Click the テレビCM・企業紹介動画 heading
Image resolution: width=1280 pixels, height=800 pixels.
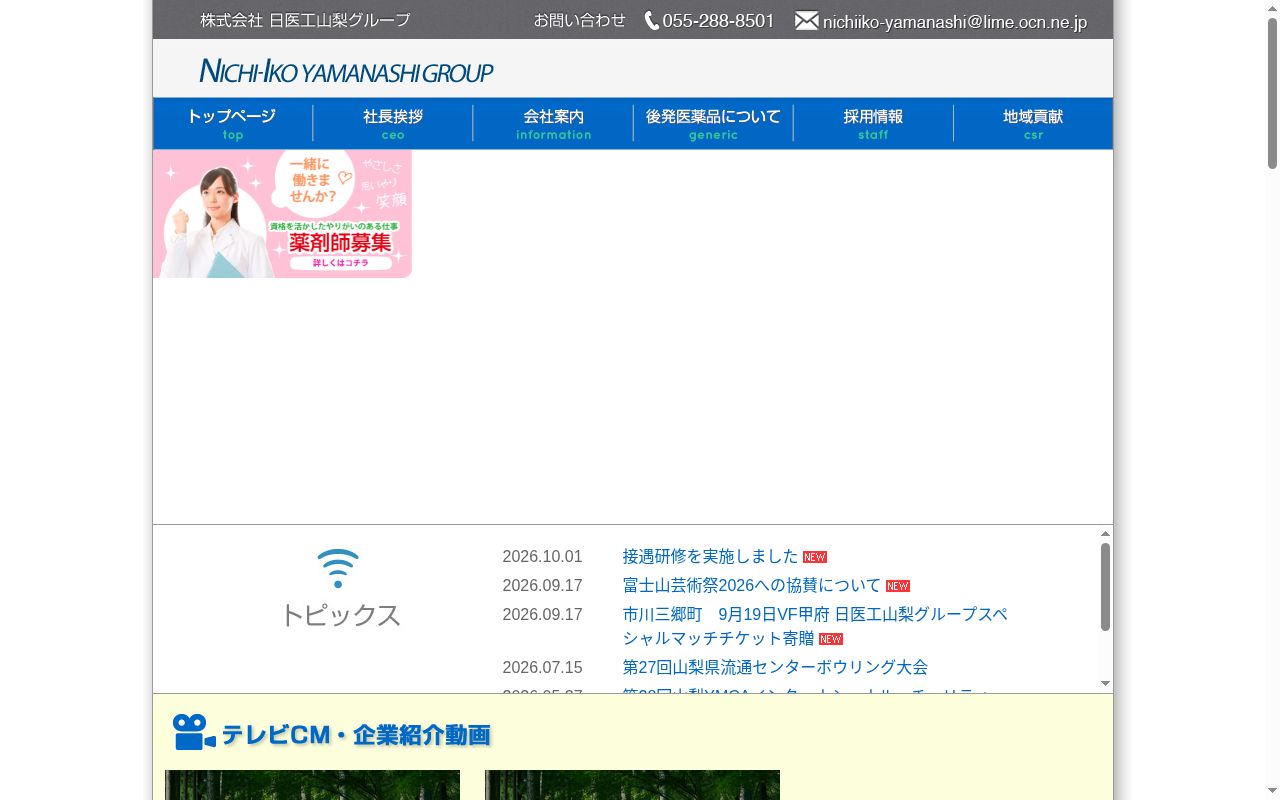click(356, 735)
